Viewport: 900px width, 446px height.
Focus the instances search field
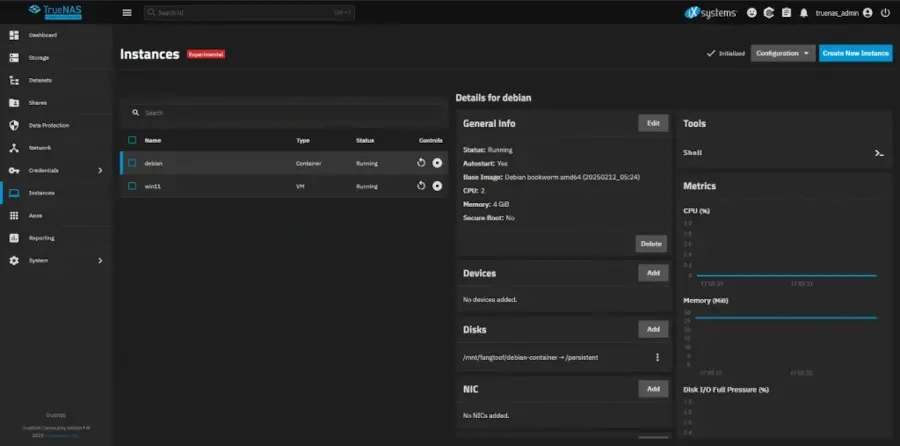[284, 113]
